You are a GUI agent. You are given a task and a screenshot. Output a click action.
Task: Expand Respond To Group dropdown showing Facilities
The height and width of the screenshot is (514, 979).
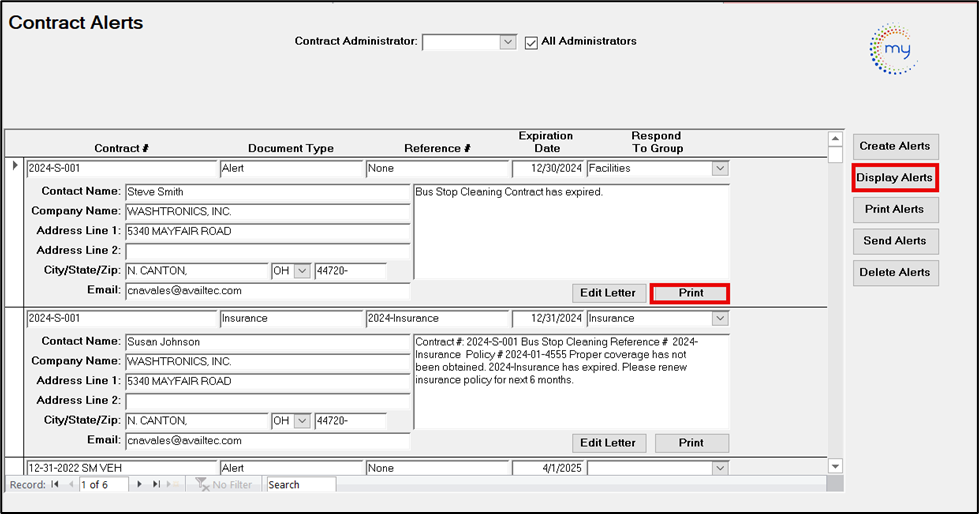point(719,169)
